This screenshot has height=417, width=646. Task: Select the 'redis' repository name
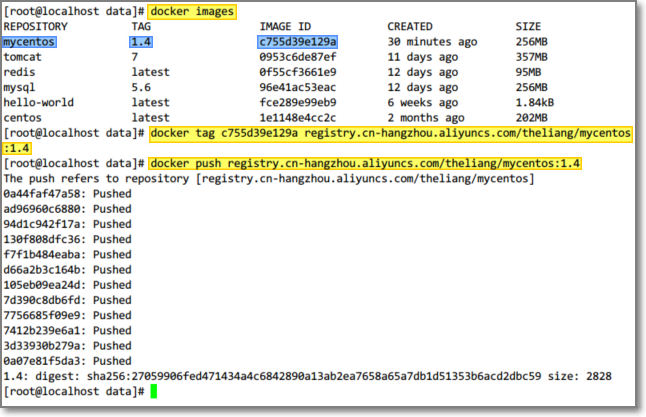pos(19,72)
